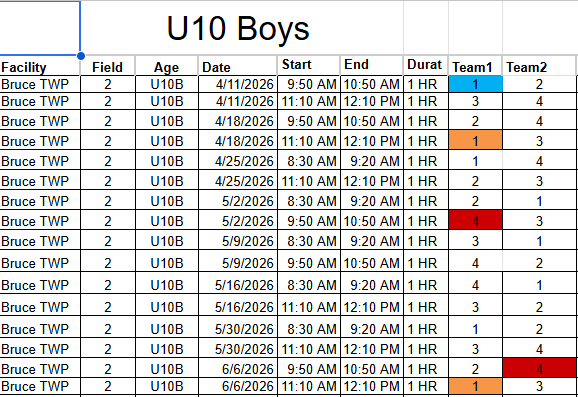This screenshot has height=397, width=578.
Task: Select the Team1 header cell
Action: pos(475,66)
